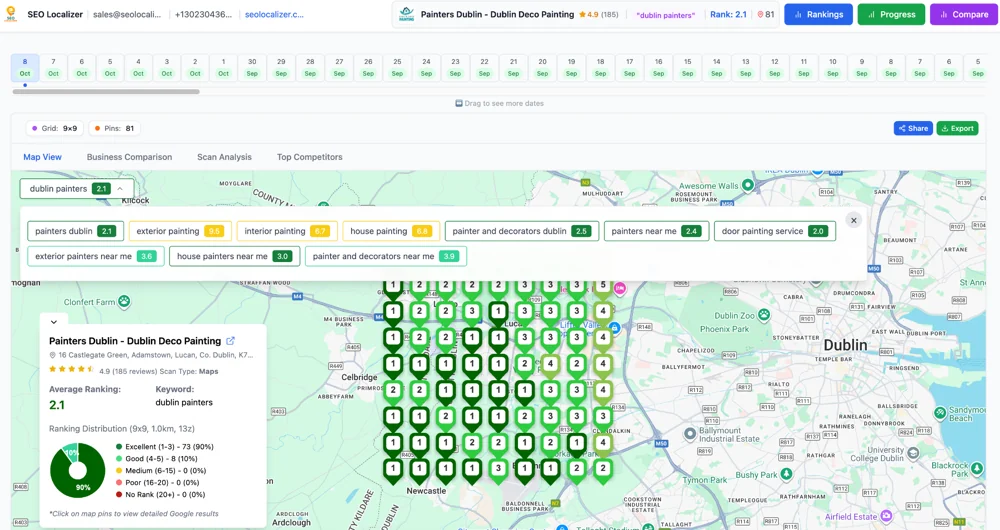Screen dimensions: 1000x530
Task: Click the purple Compare button
Action: pos(963,15)
